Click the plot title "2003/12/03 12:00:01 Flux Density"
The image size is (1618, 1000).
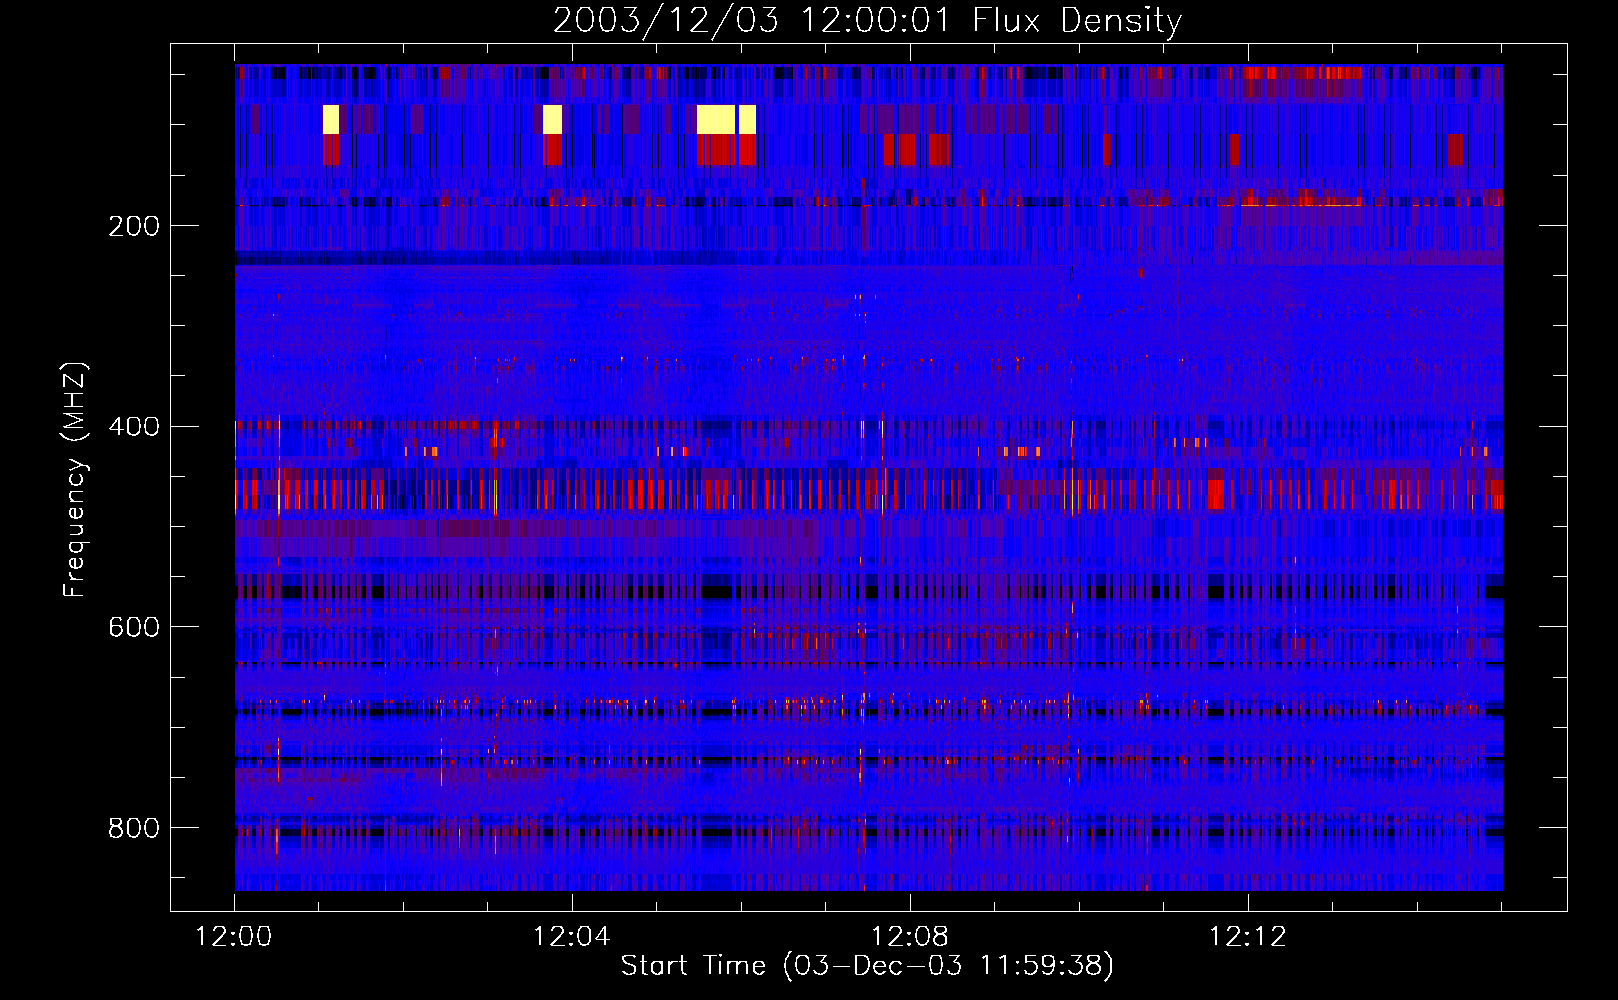867,20
